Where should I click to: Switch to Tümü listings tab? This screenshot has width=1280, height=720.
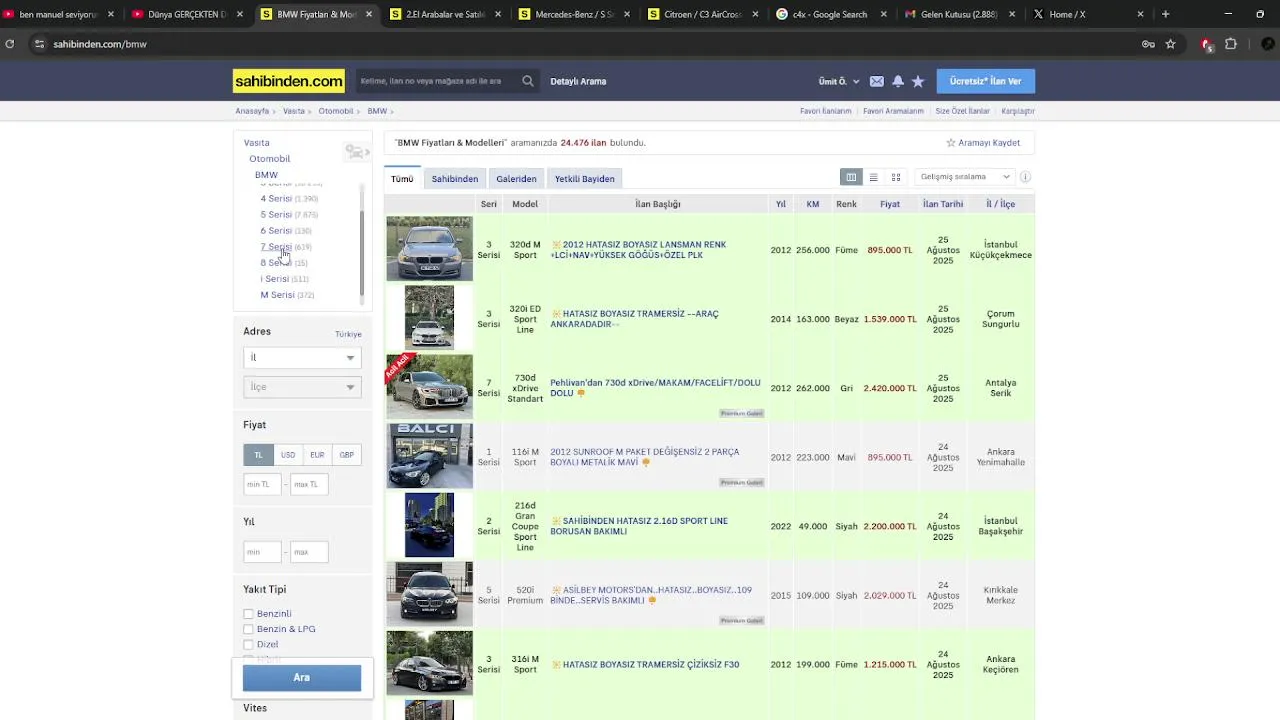pos(402,179)
